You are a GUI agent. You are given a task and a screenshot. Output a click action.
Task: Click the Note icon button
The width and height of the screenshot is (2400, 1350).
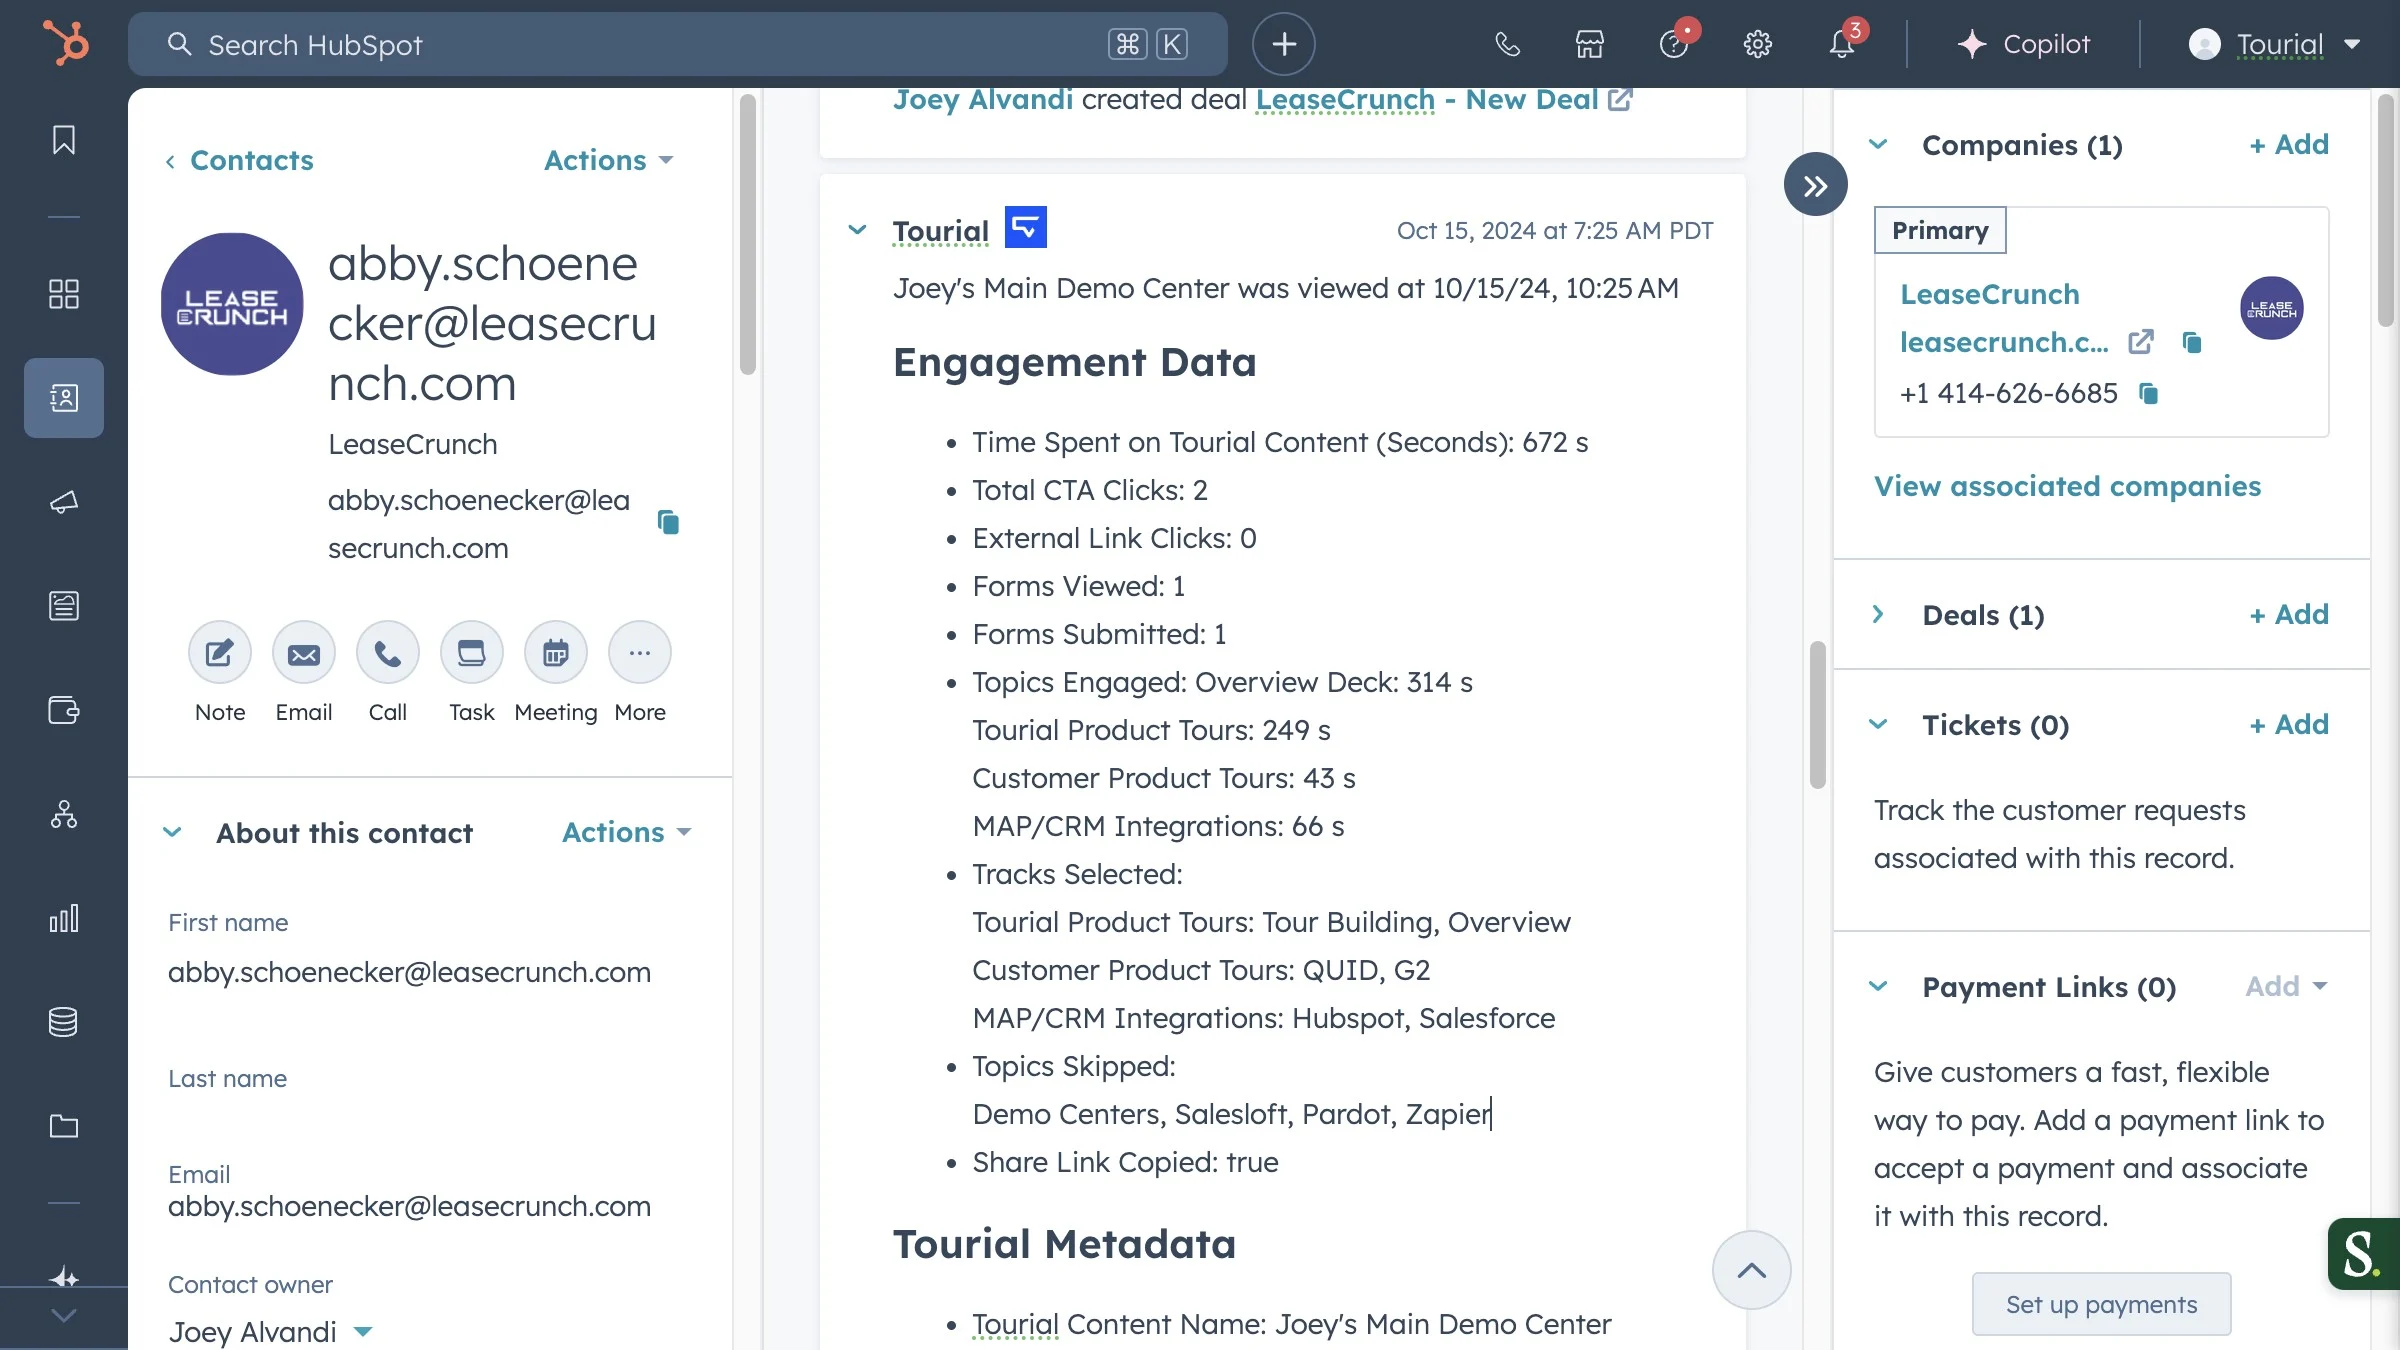click(220, 653)
